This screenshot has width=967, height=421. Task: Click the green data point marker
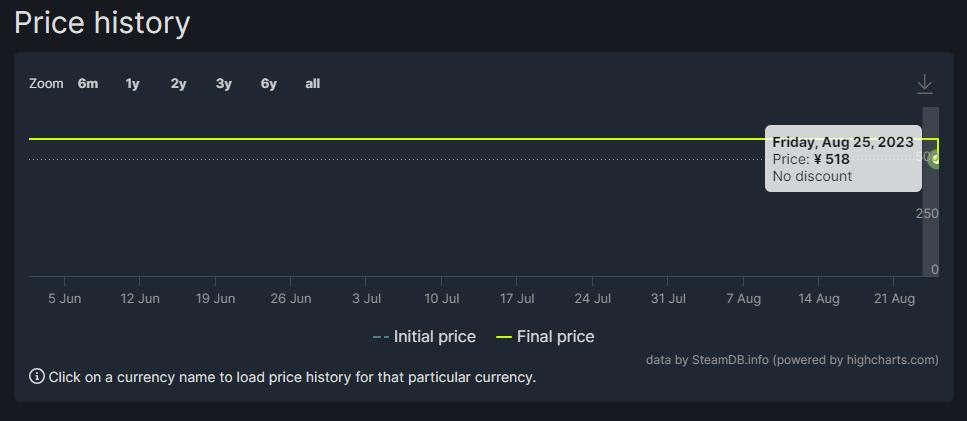click(935, 159)
